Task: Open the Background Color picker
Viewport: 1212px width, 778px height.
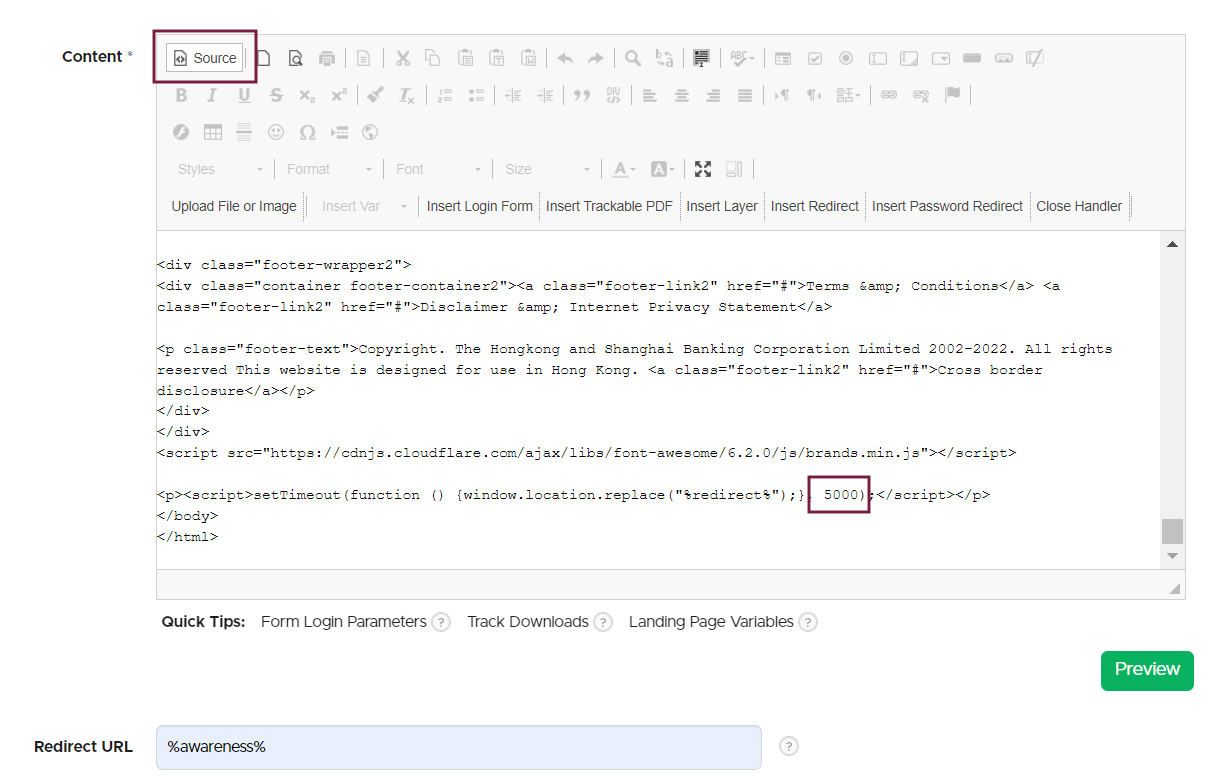Action: (x=663, y=169)
